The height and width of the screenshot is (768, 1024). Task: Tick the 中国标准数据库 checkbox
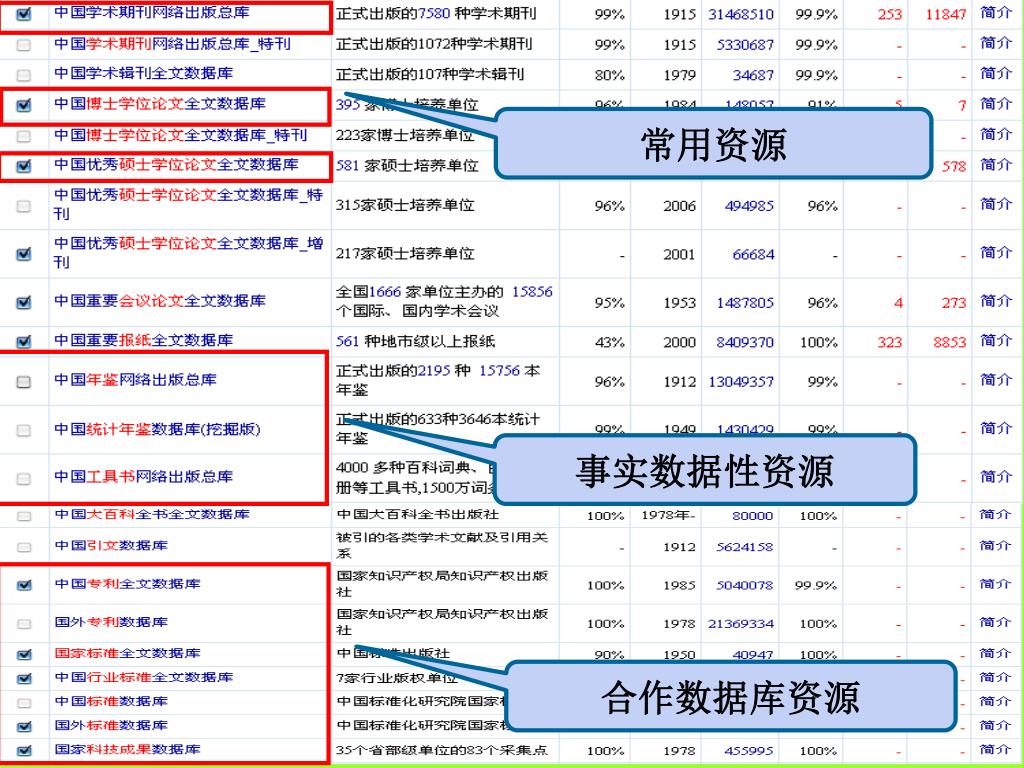tap(24, 703)
